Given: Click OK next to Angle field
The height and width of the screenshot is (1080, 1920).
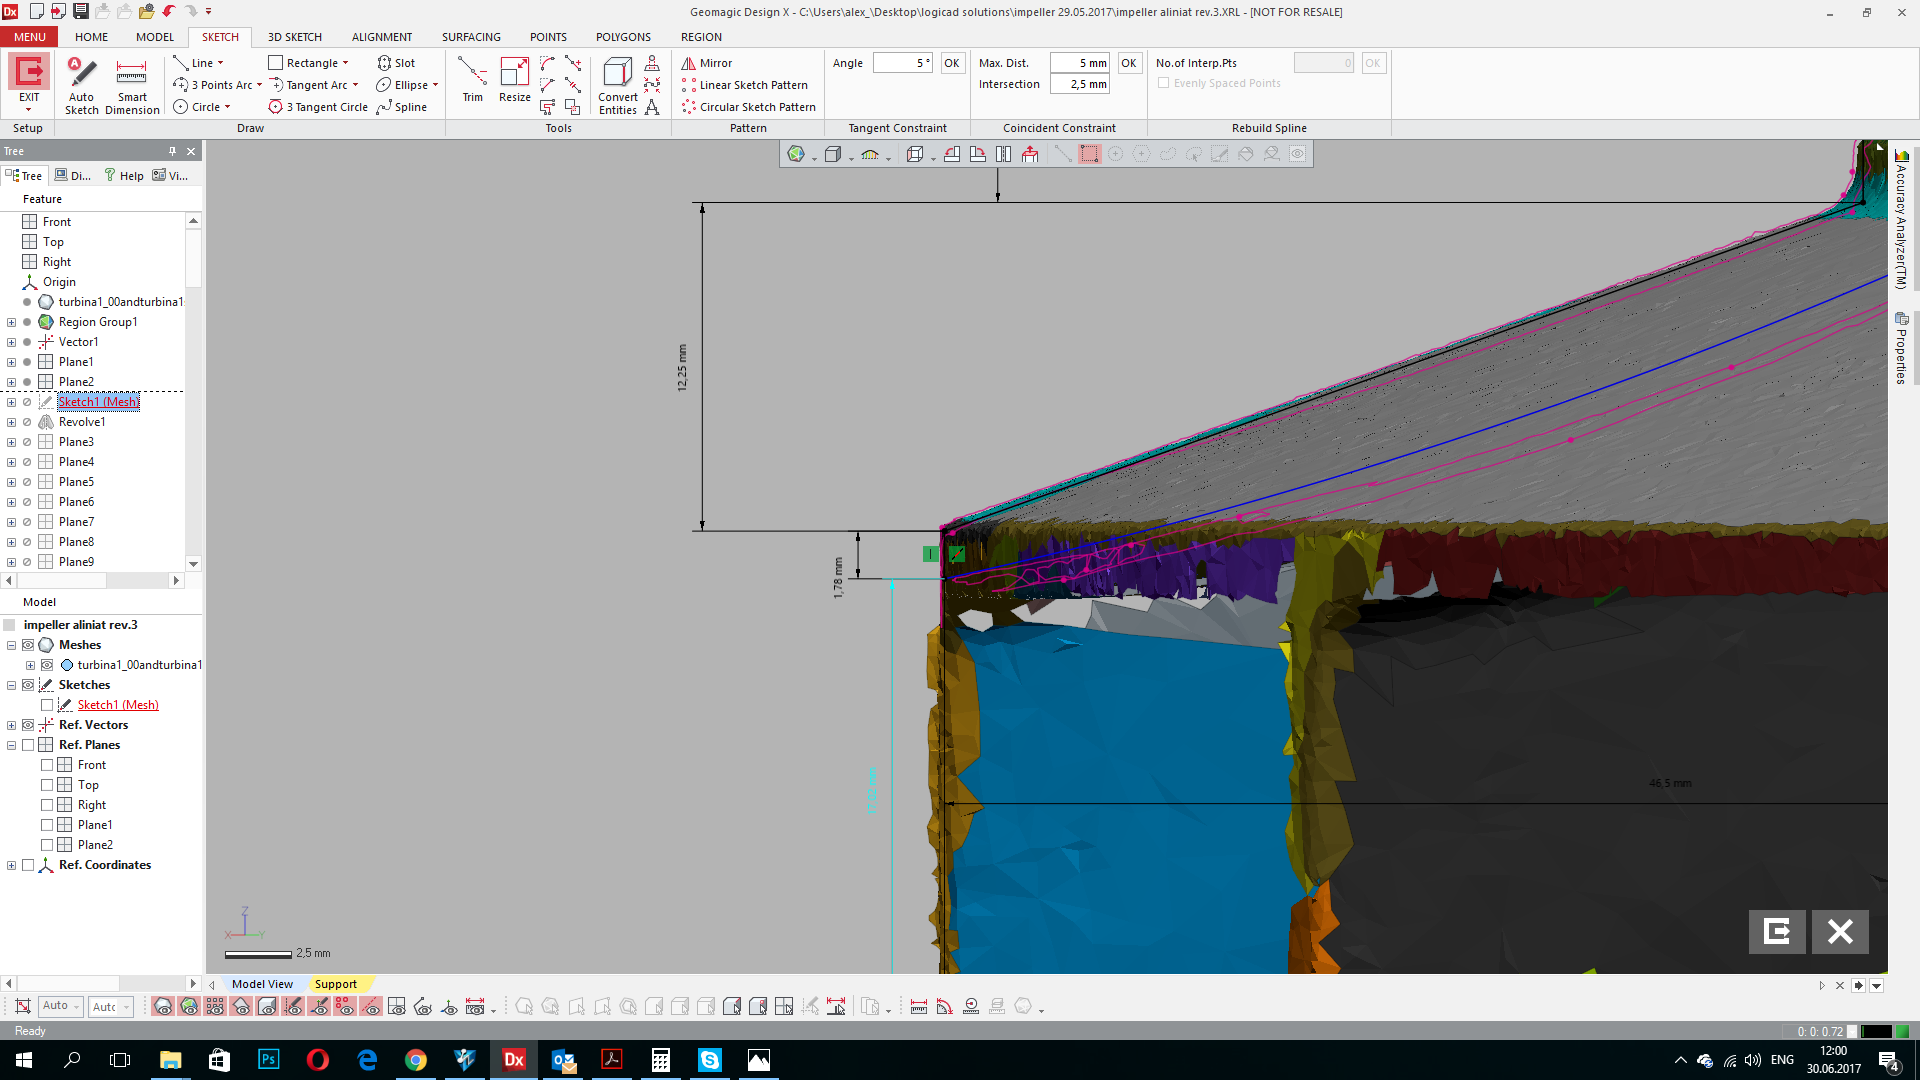Looking at the screenshot, I should (952, 63).
